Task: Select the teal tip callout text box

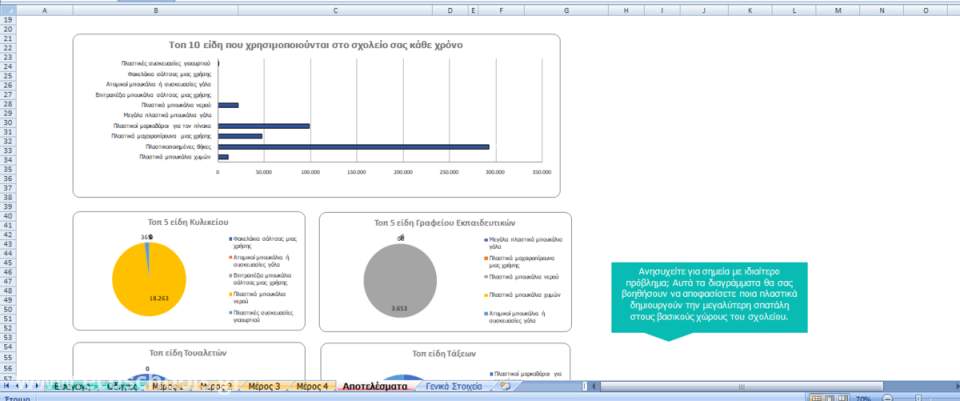Action: point(708,295)
